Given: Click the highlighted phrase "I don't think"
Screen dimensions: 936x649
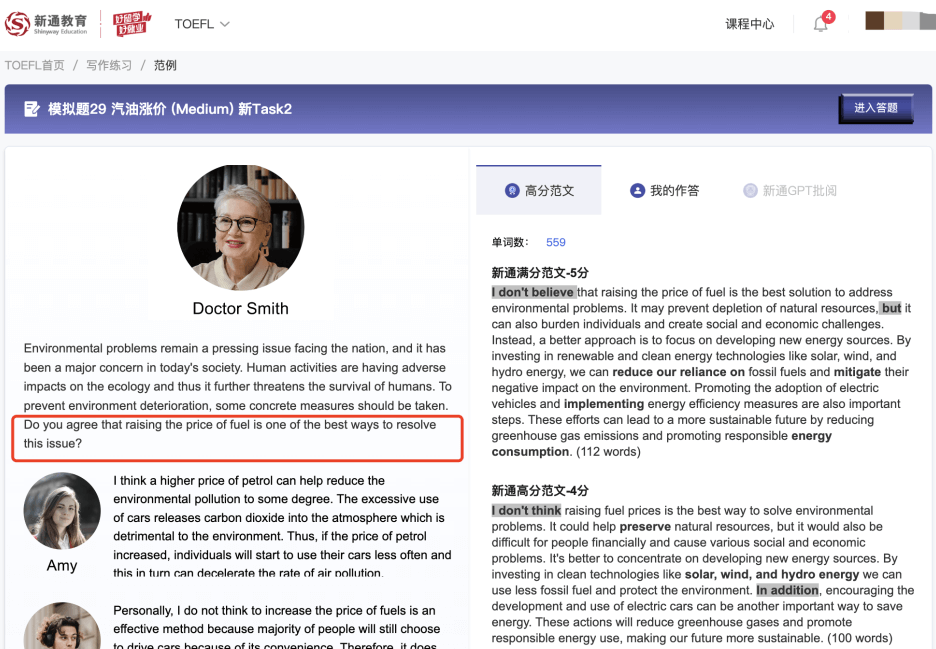Looking at the screenshot, I should tap(526, 510).
